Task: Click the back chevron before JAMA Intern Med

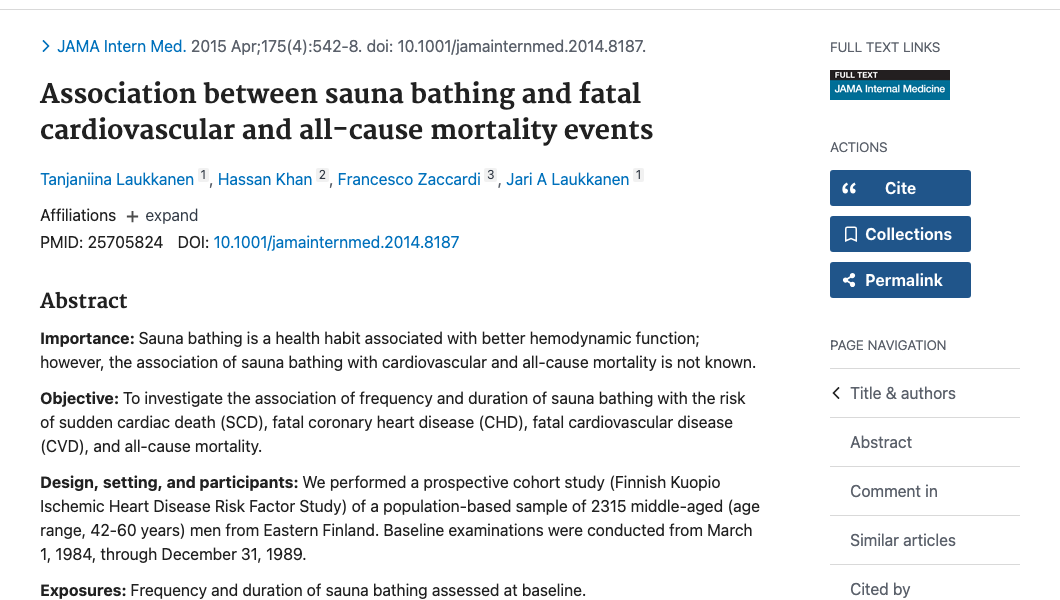Action: pos(45,46)
